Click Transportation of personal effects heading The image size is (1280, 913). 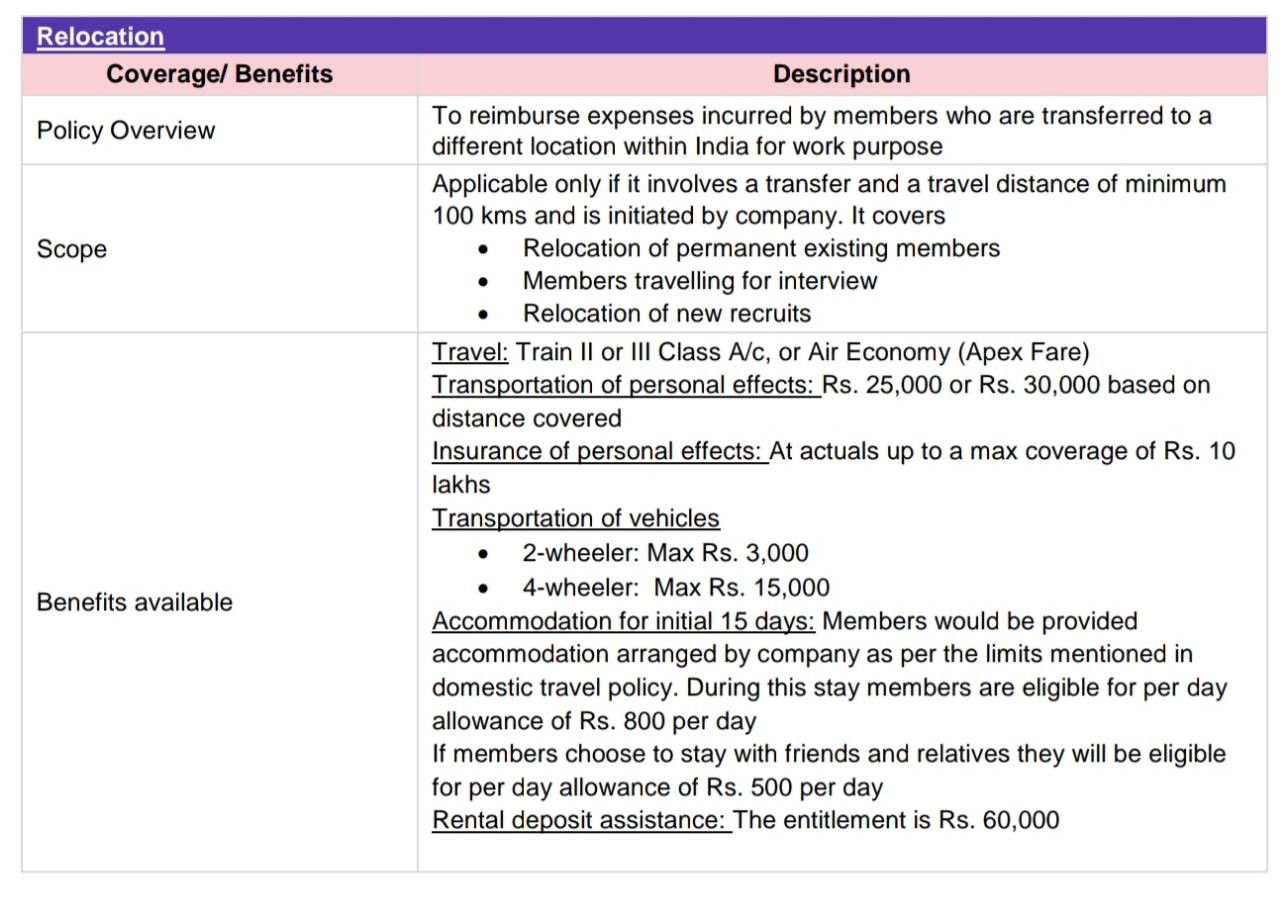[x=626, y=385]
